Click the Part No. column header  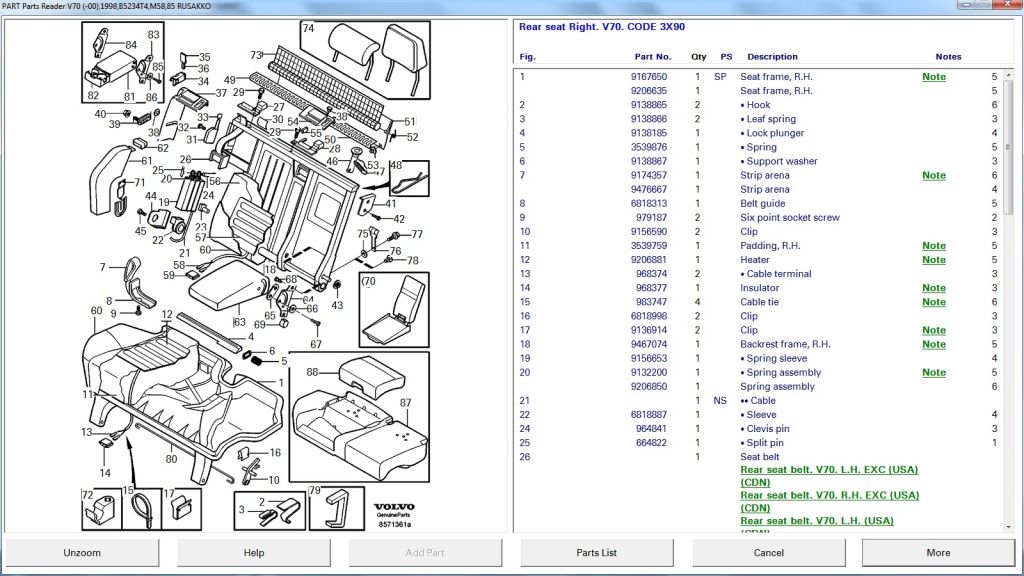[x=652, y=57]
